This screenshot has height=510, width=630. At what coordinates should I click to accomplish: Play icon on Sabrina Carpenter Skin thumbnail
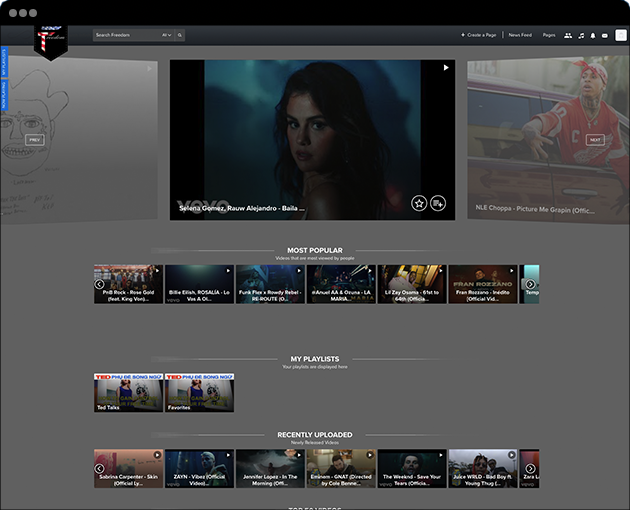click(x=157, y=455)
